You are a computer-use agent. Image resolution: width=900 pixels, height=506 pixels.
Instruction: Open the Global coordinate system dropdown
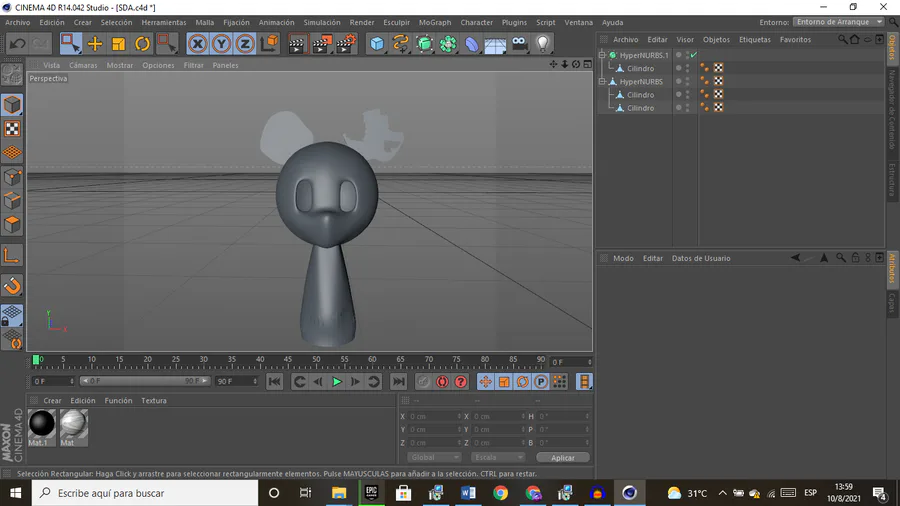click(x=433, y=457)
